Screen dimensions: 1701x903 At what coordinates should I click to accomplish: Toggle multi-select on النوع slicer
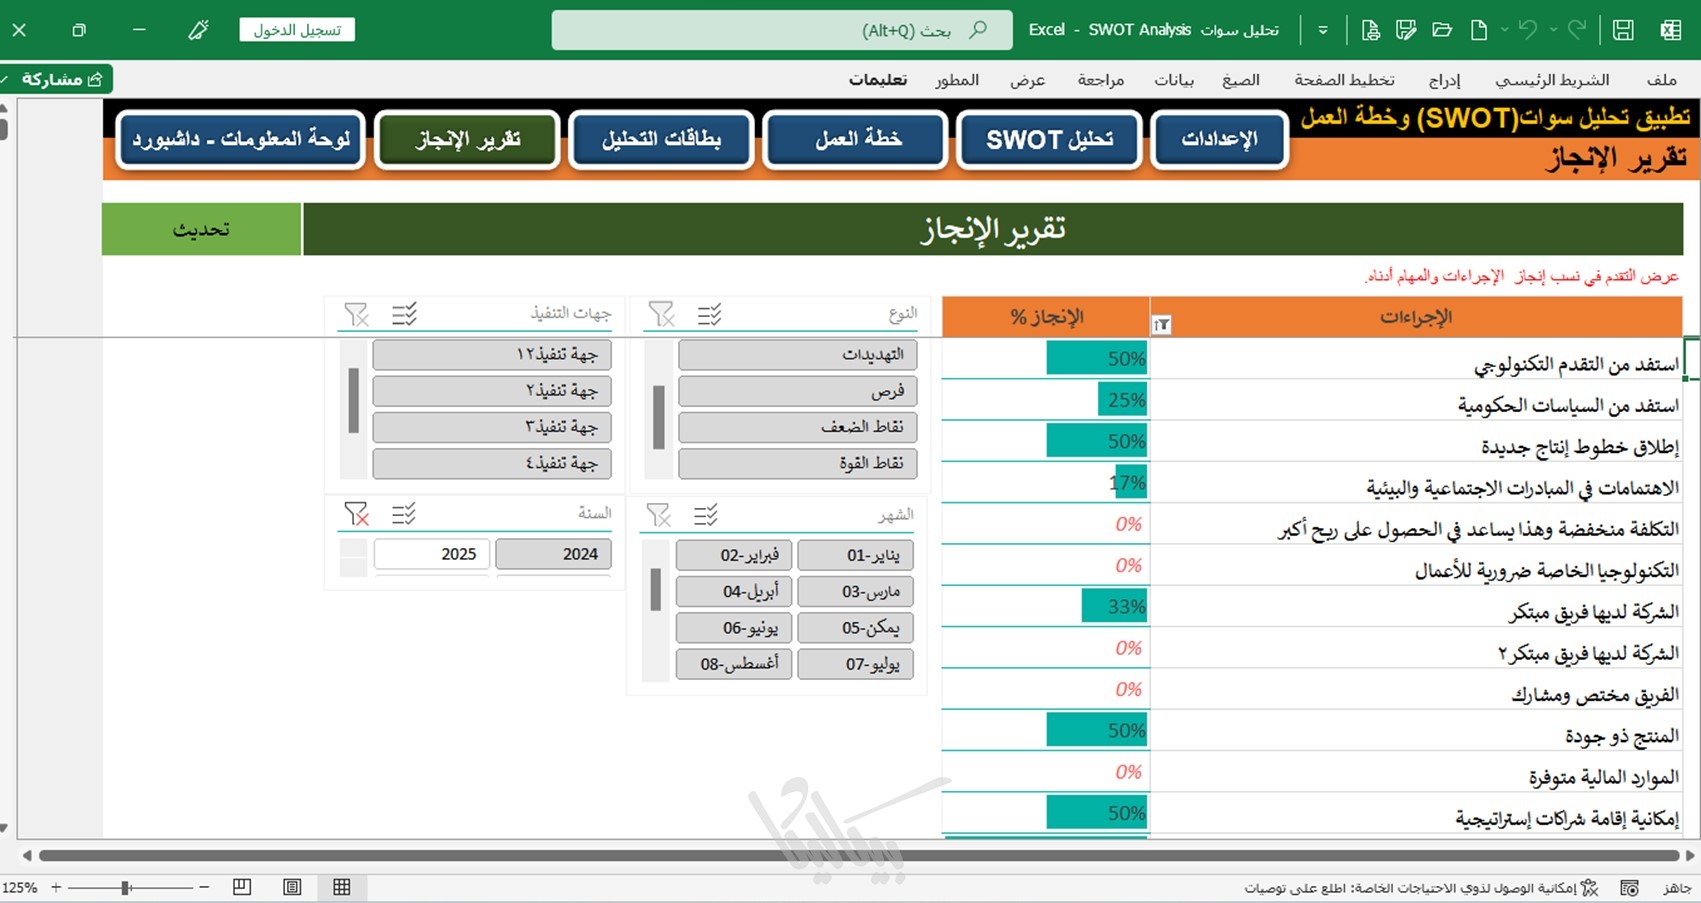[709, 315]
